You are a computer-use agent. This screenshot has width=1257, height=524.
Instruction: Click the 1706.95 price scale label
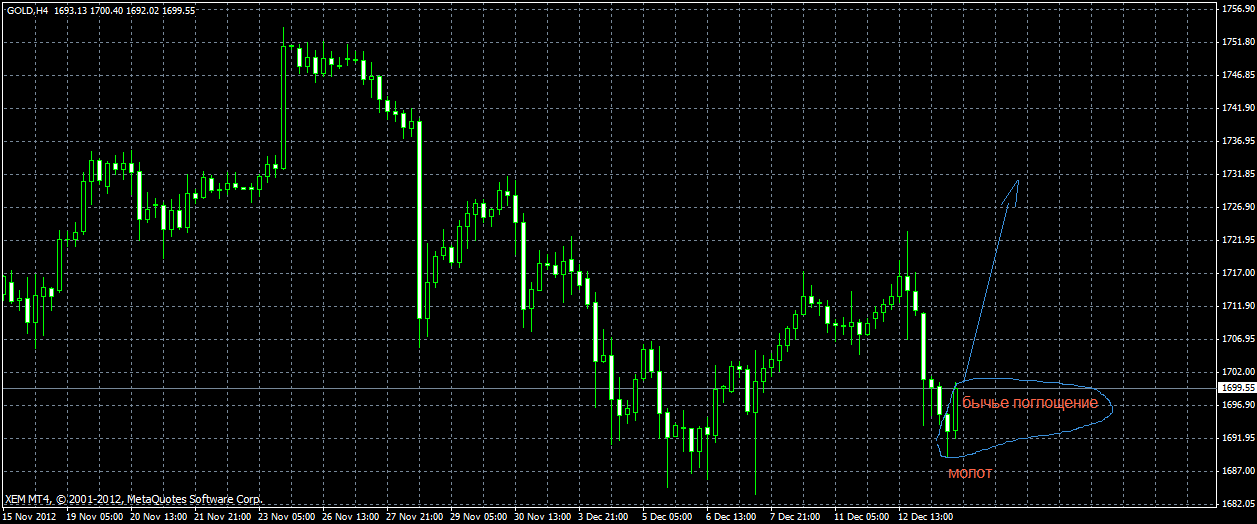coord(1238,339)
